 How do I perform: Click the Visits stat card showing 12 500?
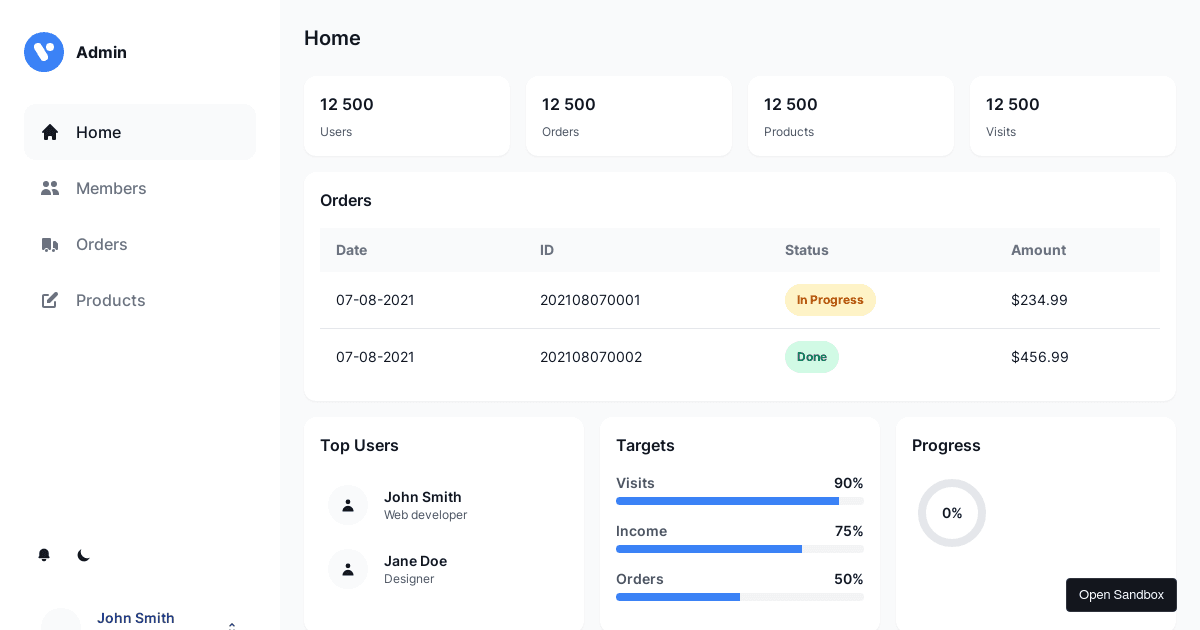tap(1073, 116)
